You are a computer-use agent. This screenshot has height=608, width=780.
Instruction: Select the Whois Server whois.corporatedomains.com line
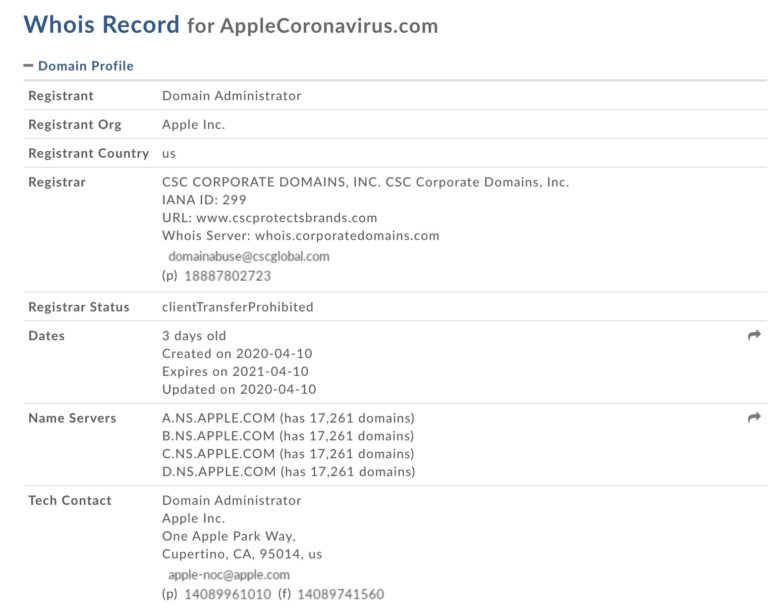[x=300, y=235]
